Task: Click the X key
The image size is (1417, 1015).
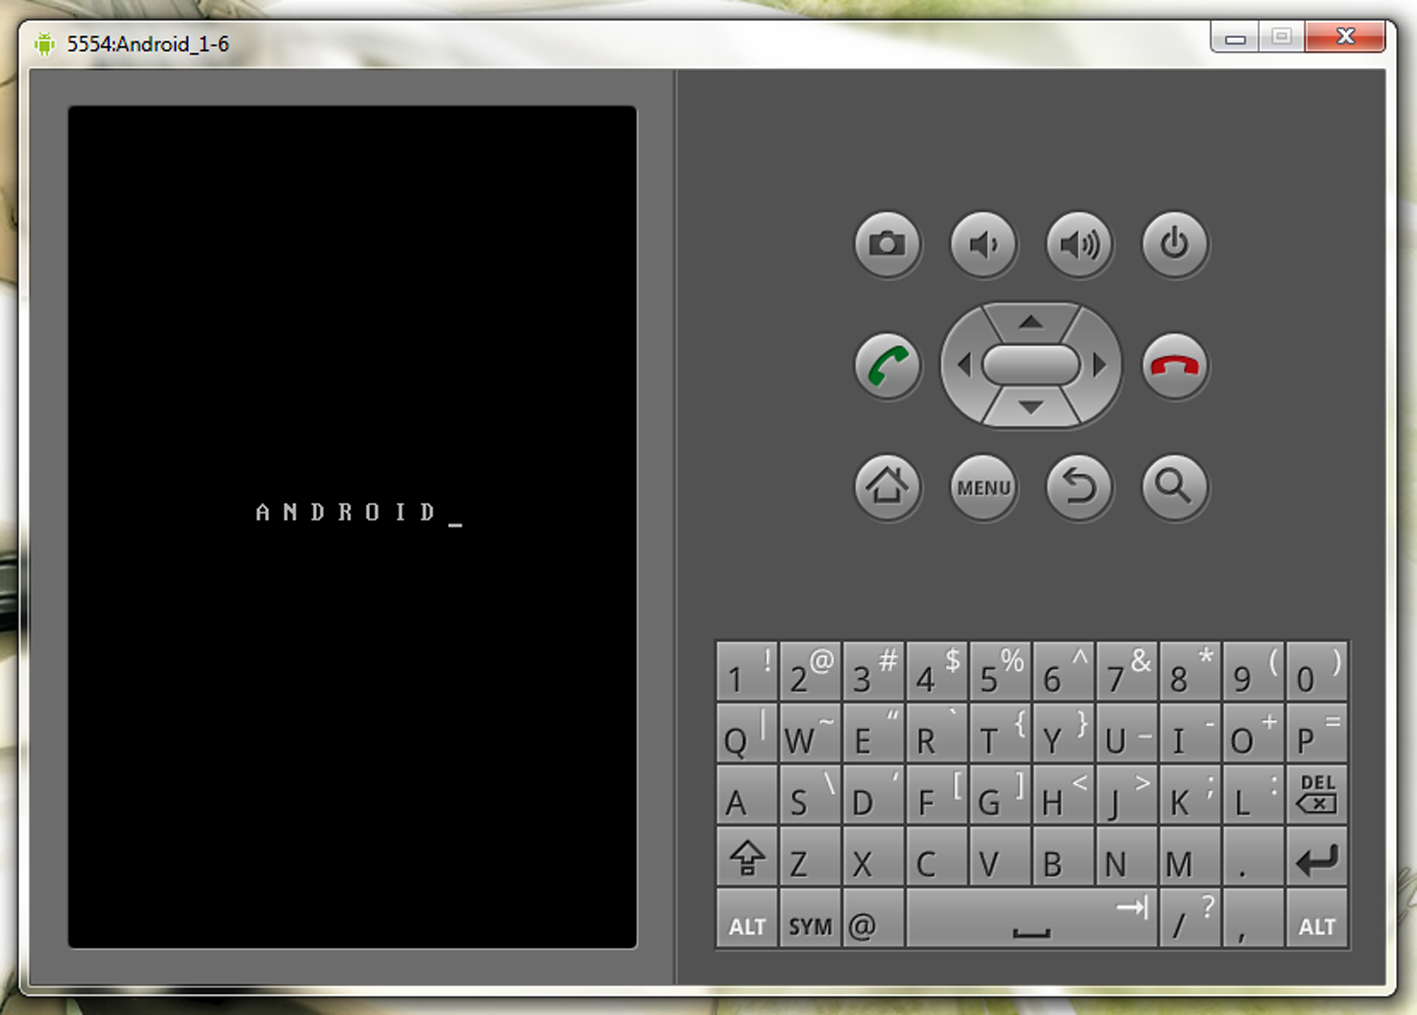Action: [873, 857]
